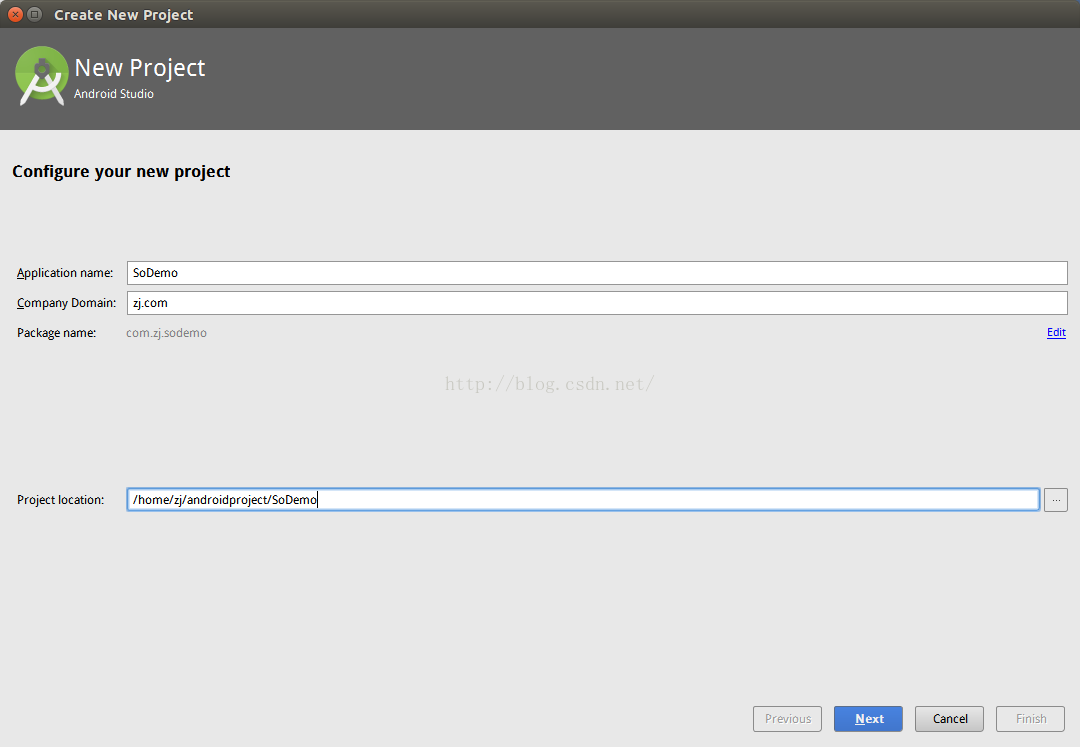Click the Create New Project title bar text
Image resolution: width=1080 pixels, height=747 pixels.
tap(123, 14)
